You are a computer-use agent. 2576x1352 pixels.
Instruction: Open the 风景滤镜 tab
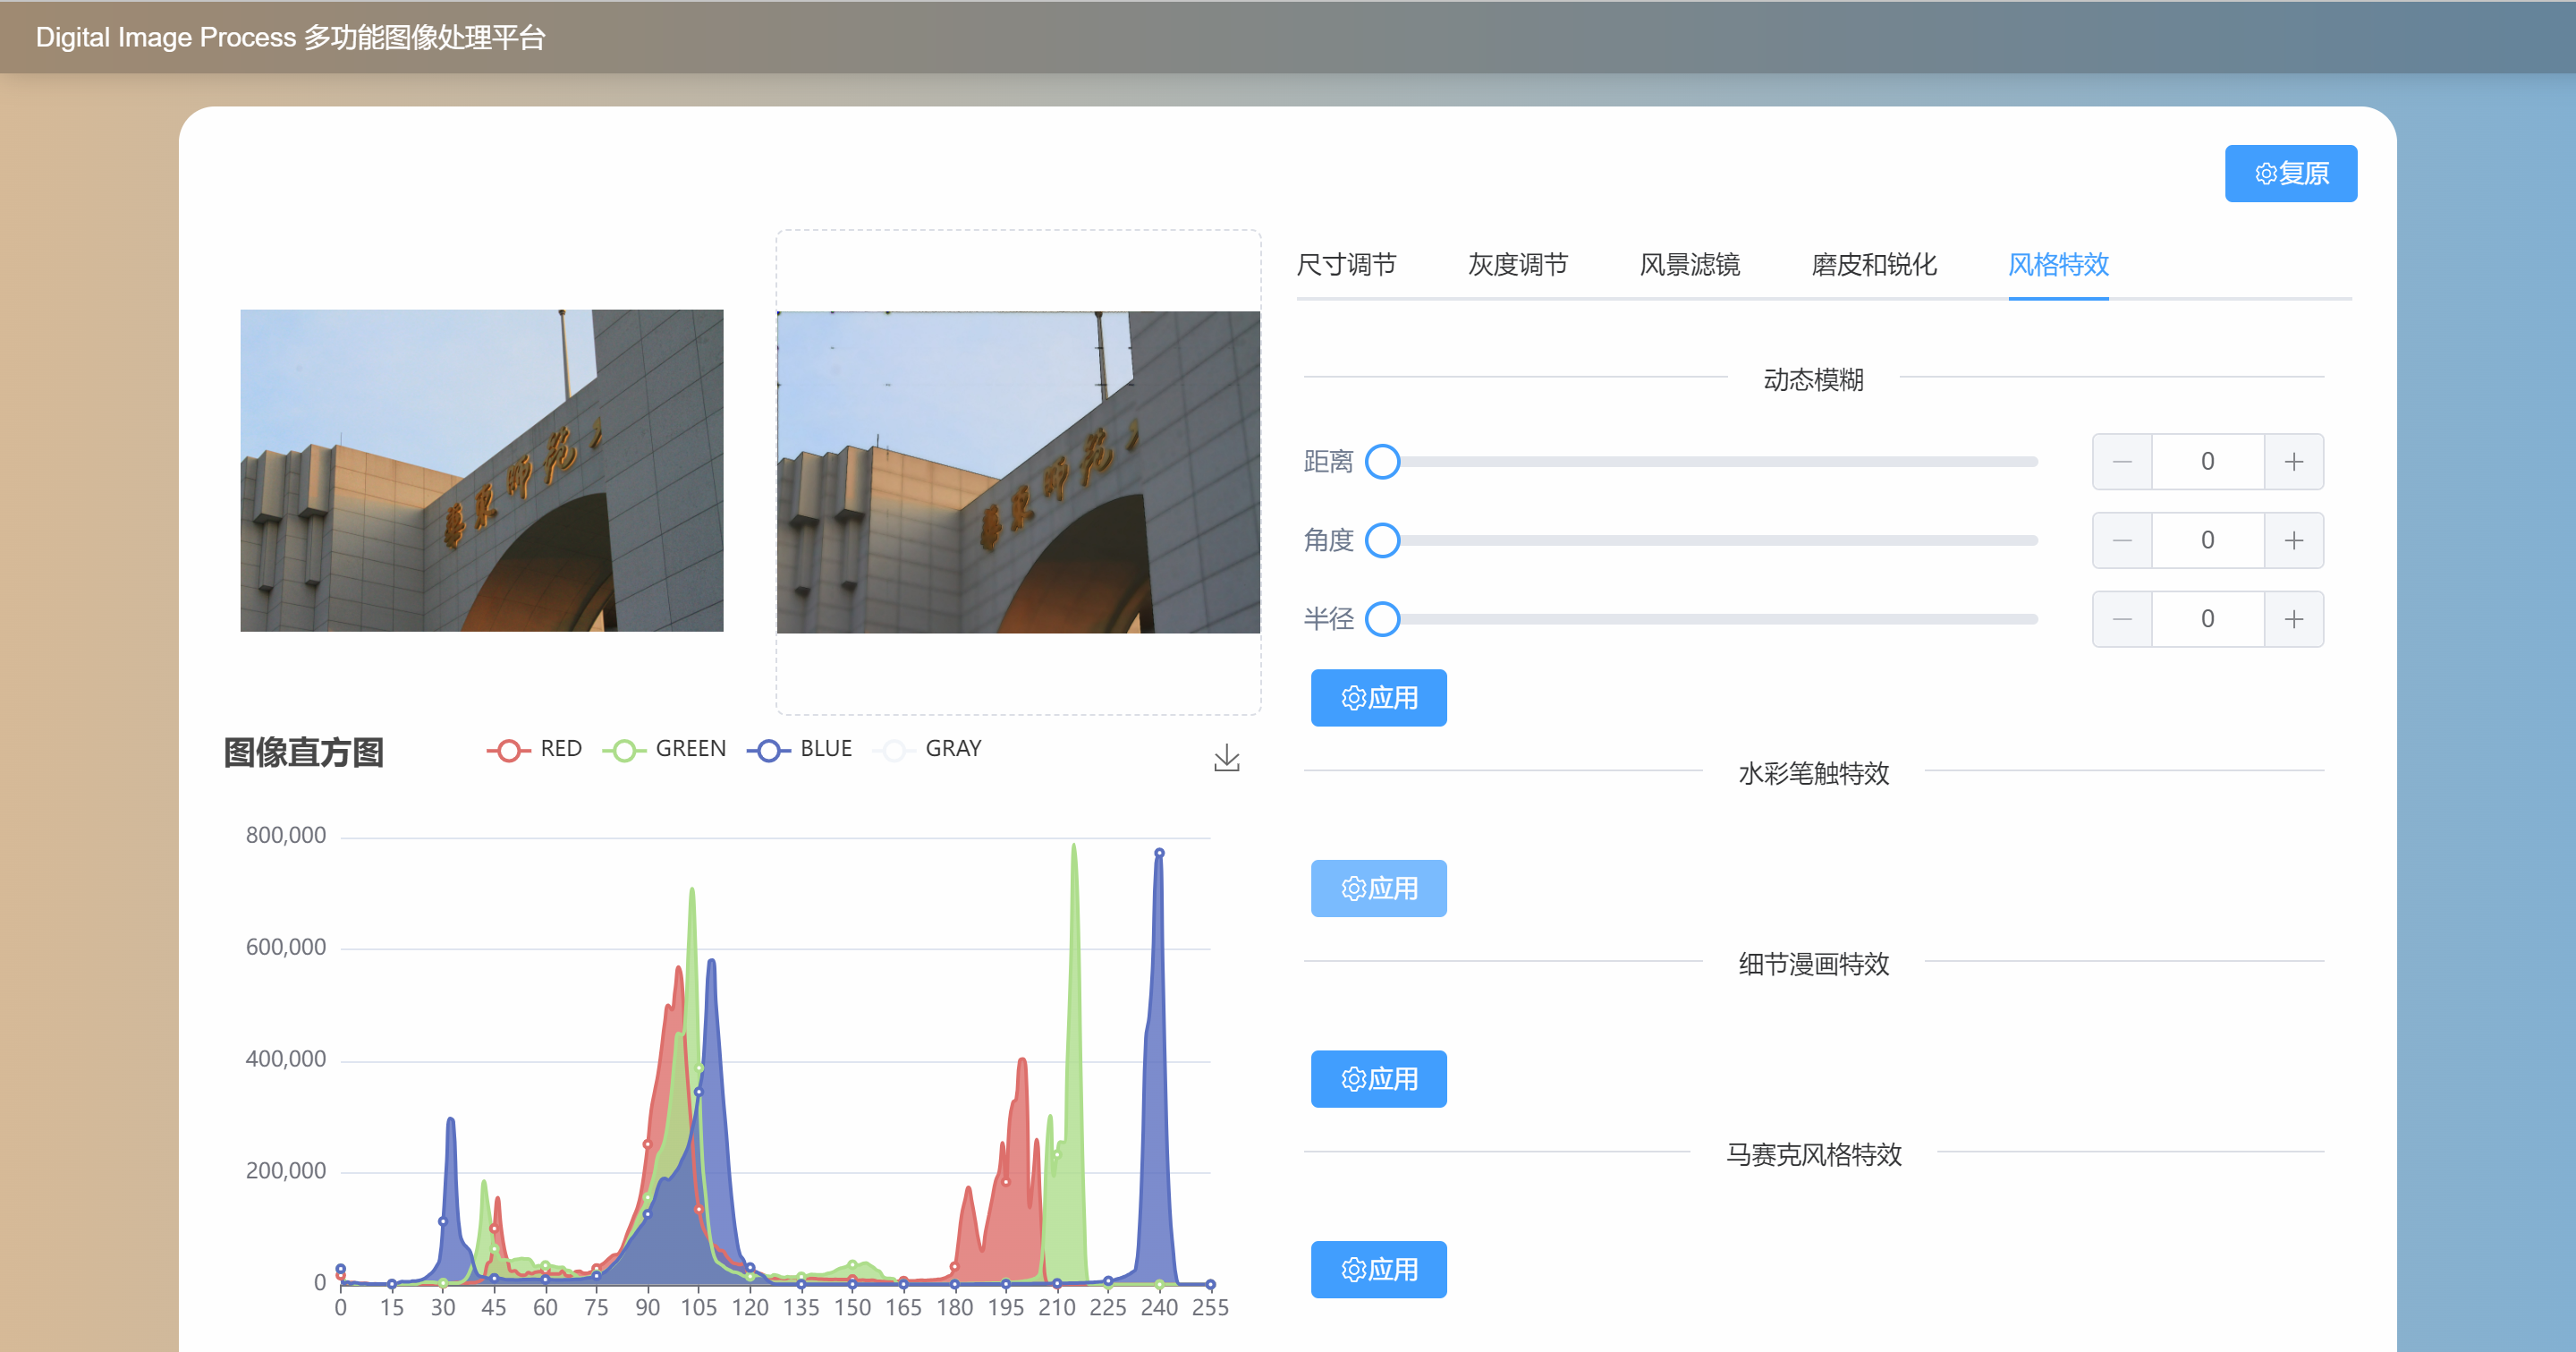pos(1690,265)
